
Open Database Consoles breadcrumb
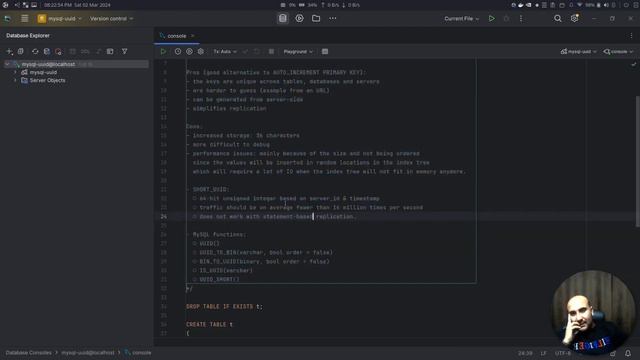pos(29,353)
